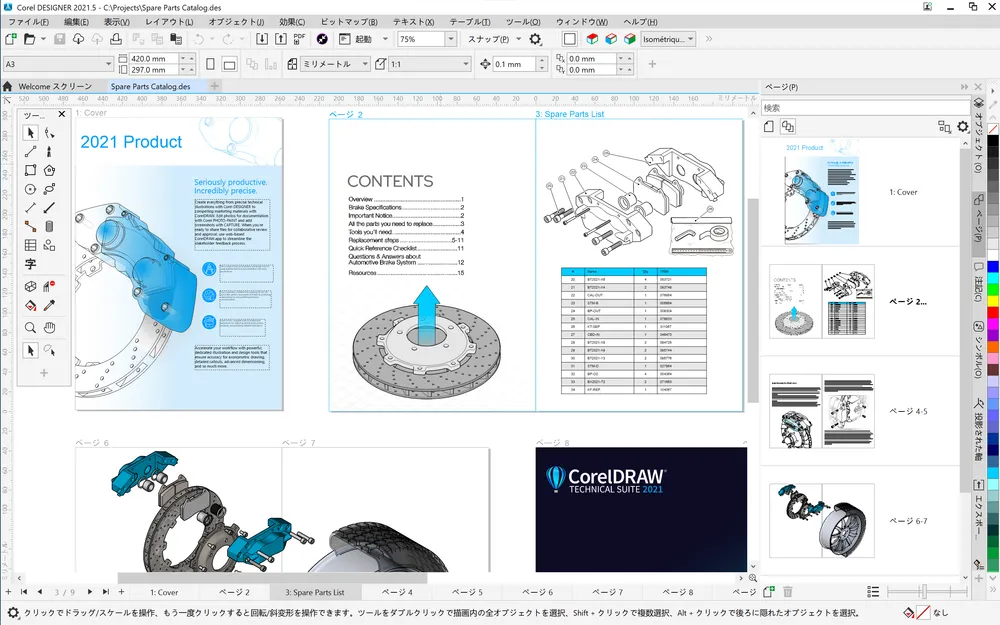Close the toolbox panel
Image resolution: width=1000 pixels, height=625 pixels.
pyautogui.click(x=61, y=114)
